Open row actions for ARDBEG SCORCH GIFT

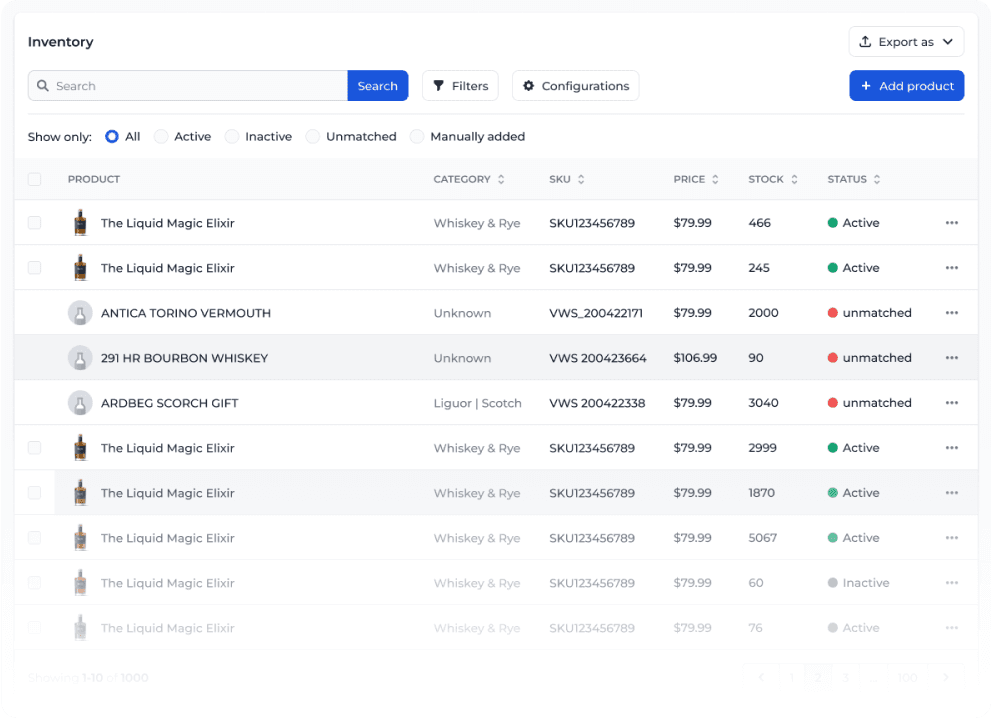pyautogui.click(x=951, y=403)
